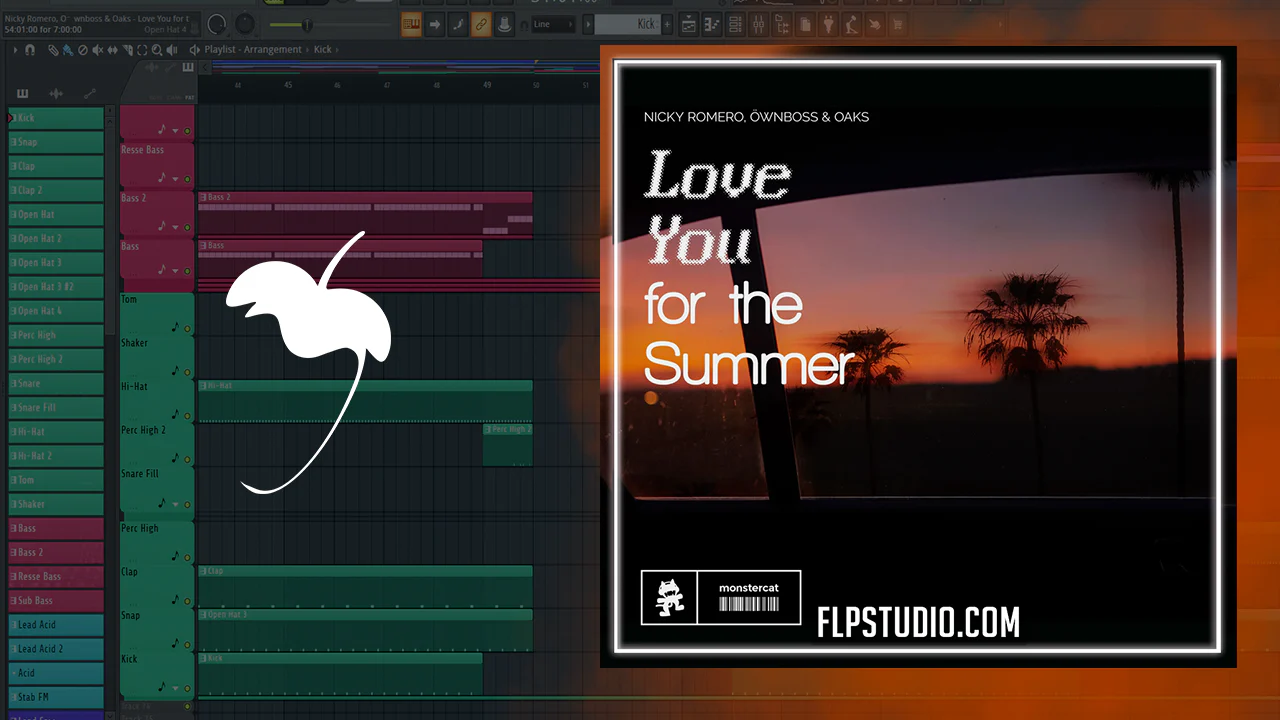The height and width of the screenshot is (720, 1280).
Task: Click the speaker icon beside the Playlist title
Action: [196, 50]
